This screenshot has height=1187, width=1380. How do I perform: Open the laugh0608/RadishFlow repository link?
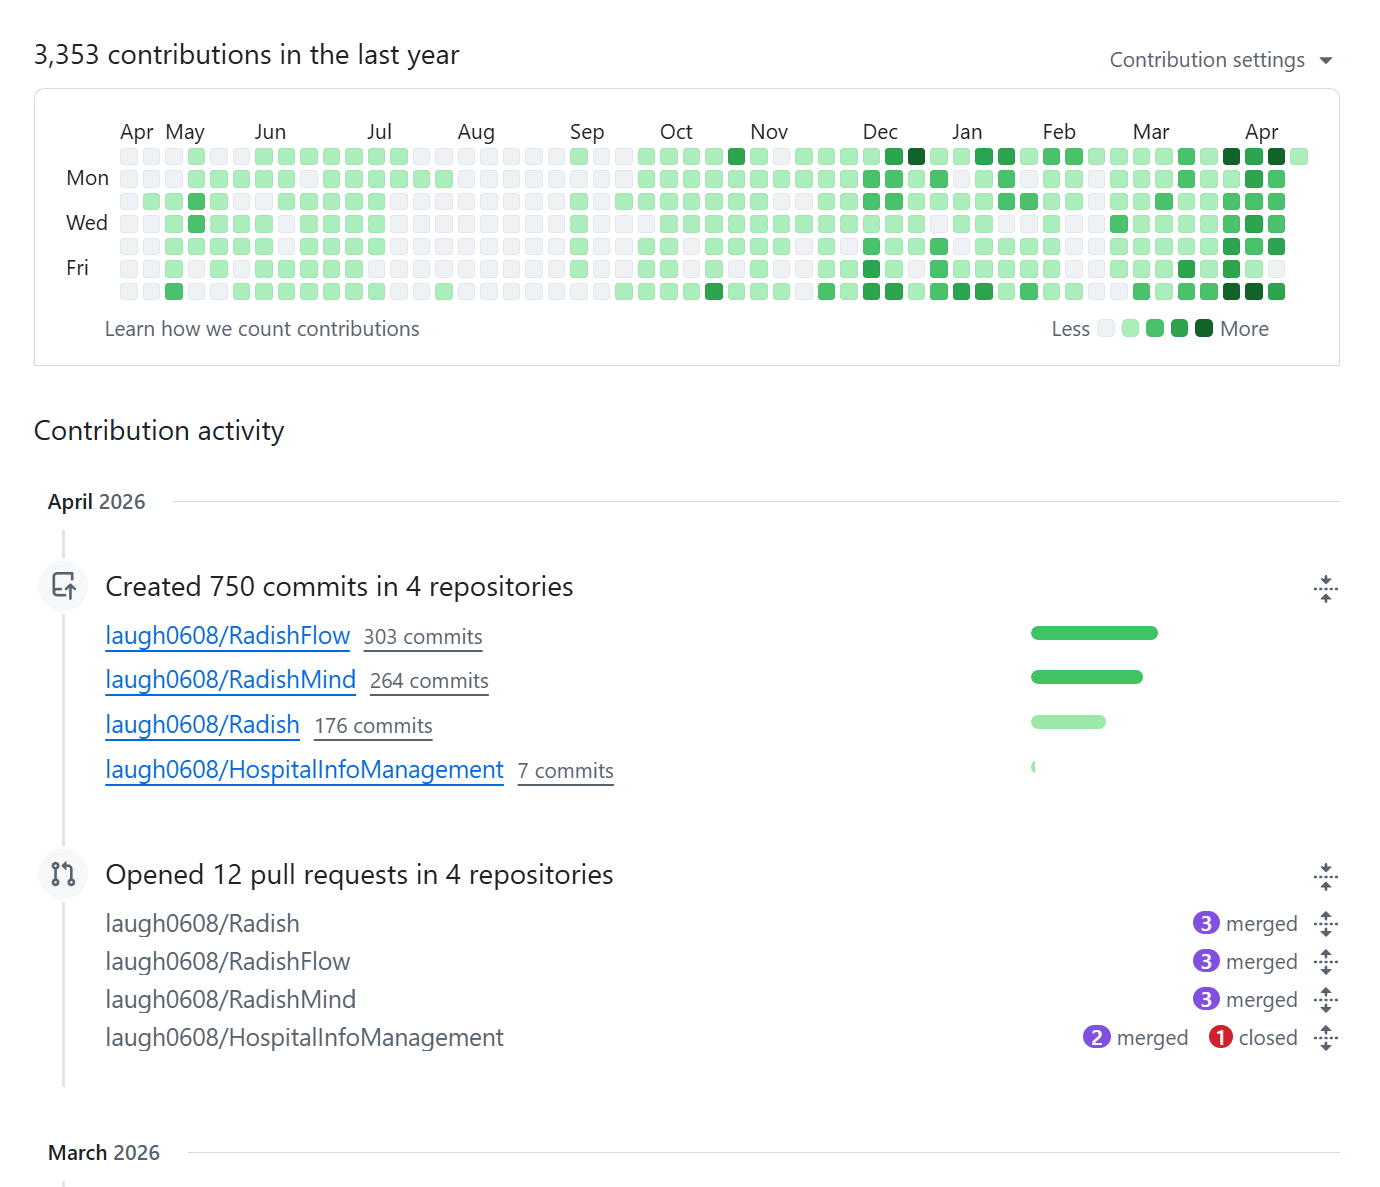[227, 636]
